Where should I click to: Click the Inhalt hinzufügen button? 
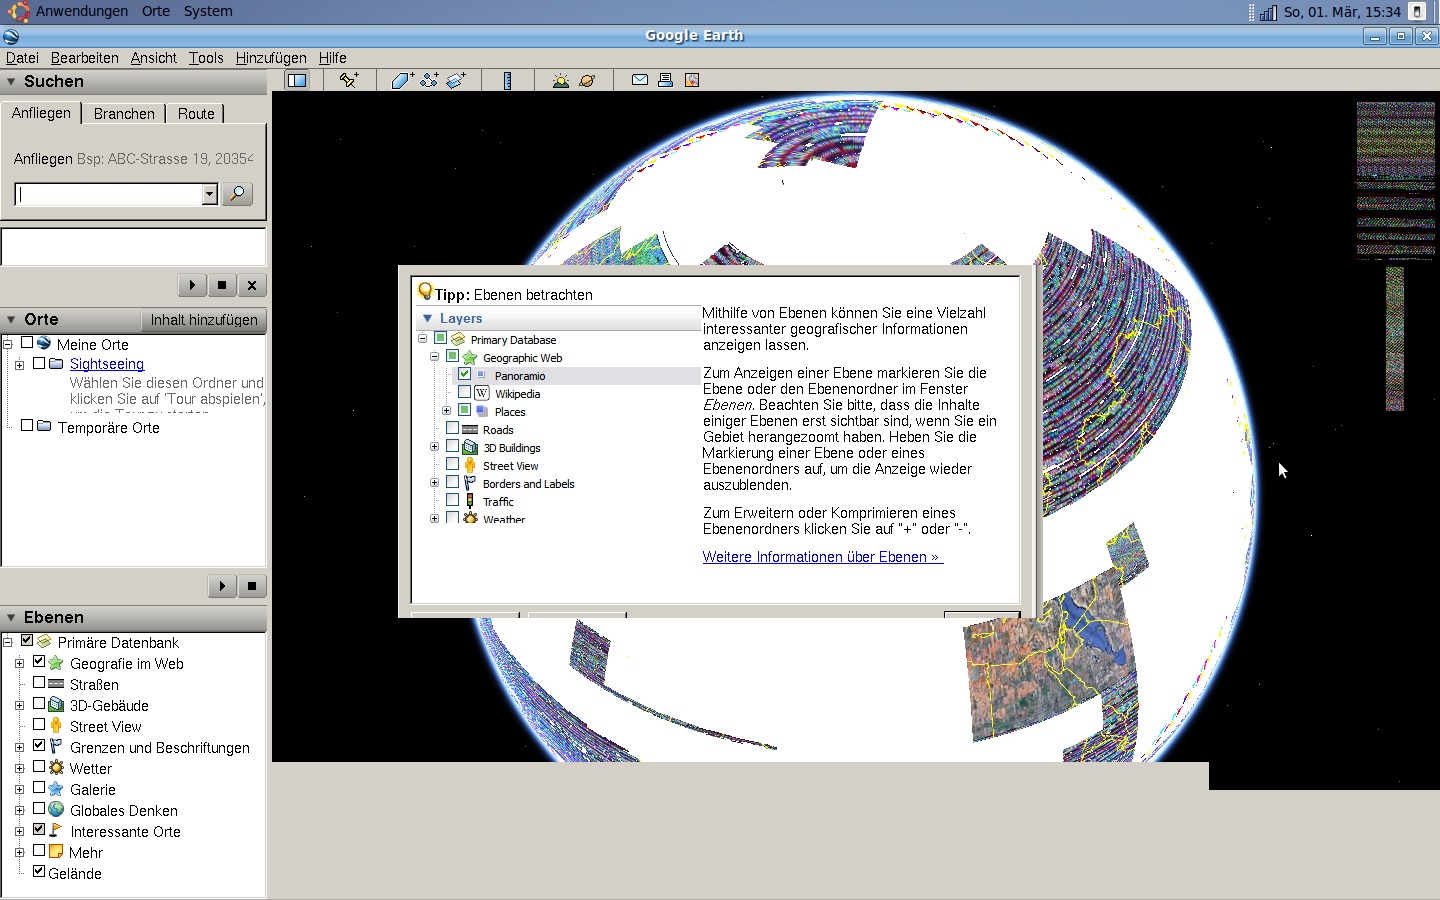(x=204, y=320)
